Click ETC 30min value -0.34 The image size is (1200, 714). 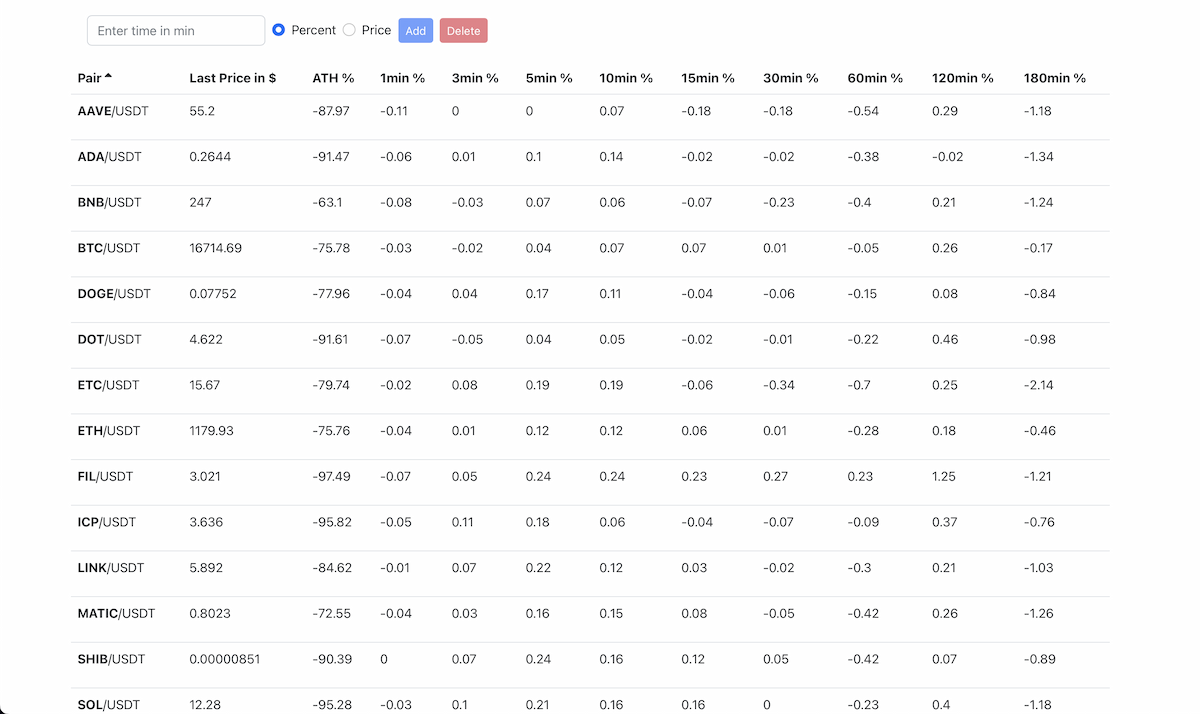[x=779, y=385]
